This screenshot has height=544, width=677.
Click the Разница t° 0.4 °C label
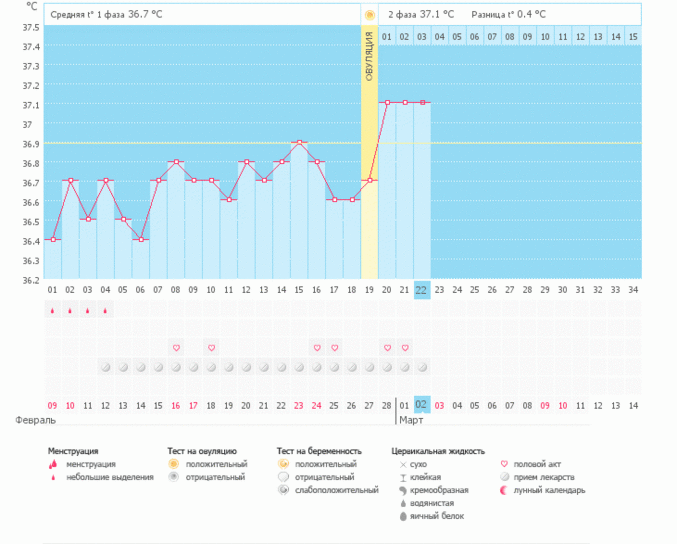pos(510,15)
